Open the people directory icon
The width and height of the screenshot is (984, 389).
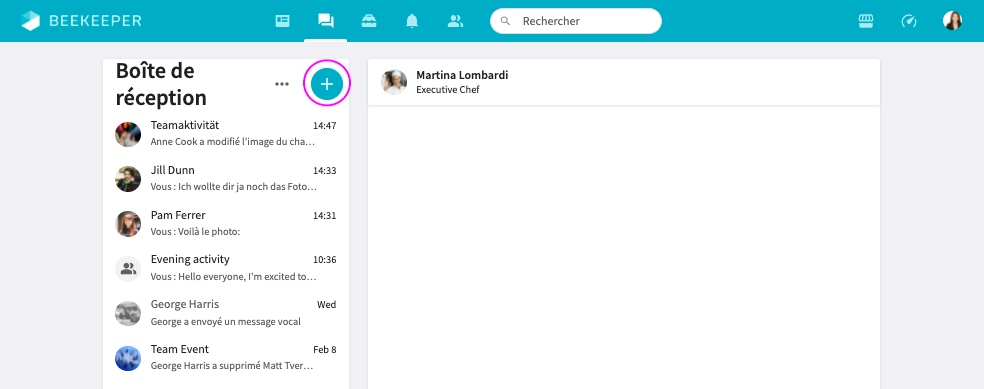click(455, 21)
